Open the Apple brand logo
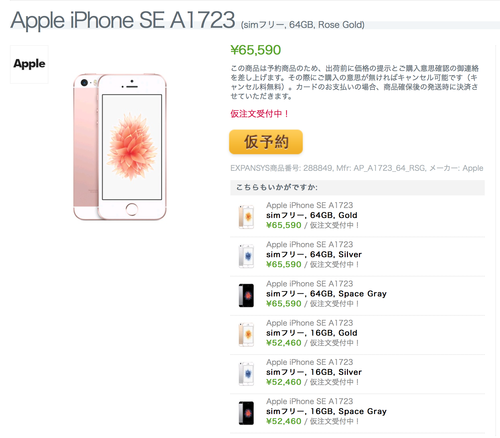The height and width of the screenshot is (438, 500). [x=29, y=64]
